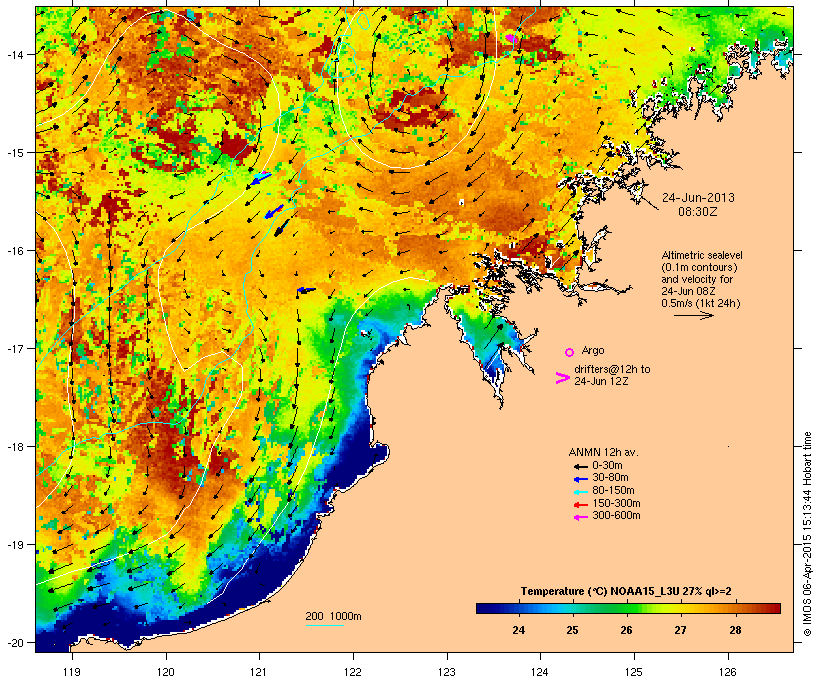Click the longitude label 125

tap(634, 672)
